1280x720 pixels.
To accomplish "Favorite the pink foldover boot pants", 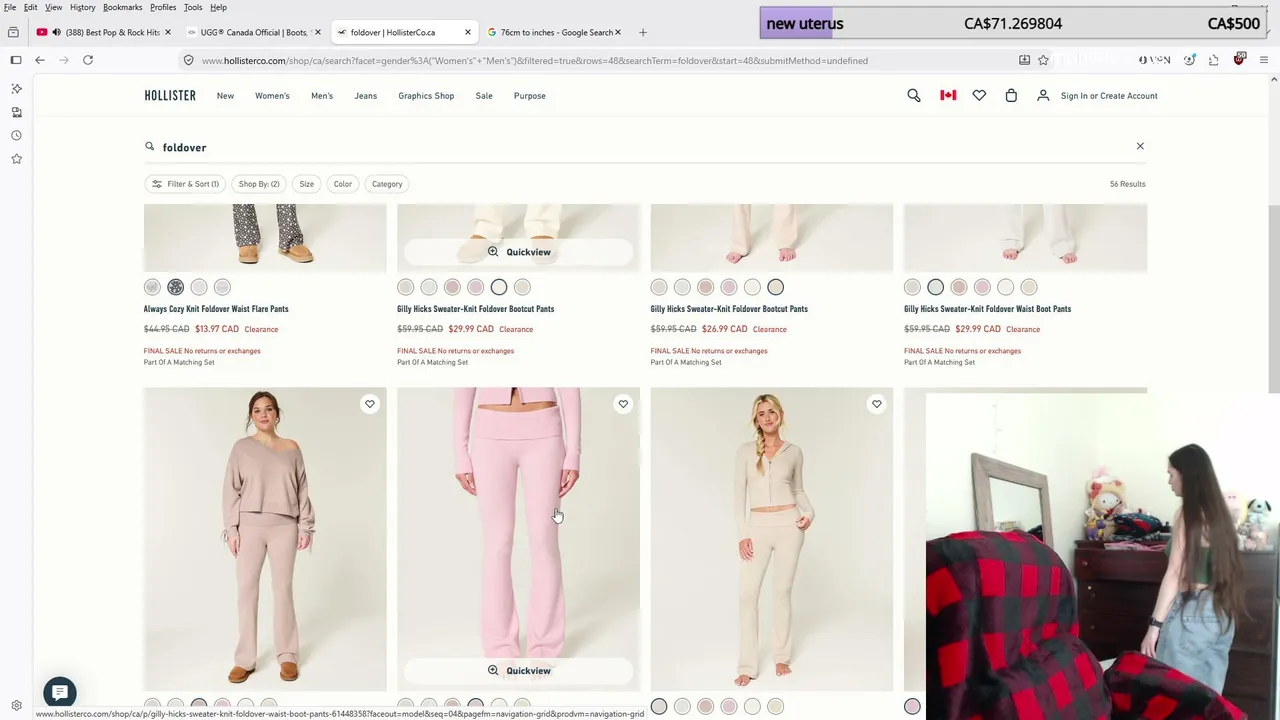I will click(x=623, y=404).
